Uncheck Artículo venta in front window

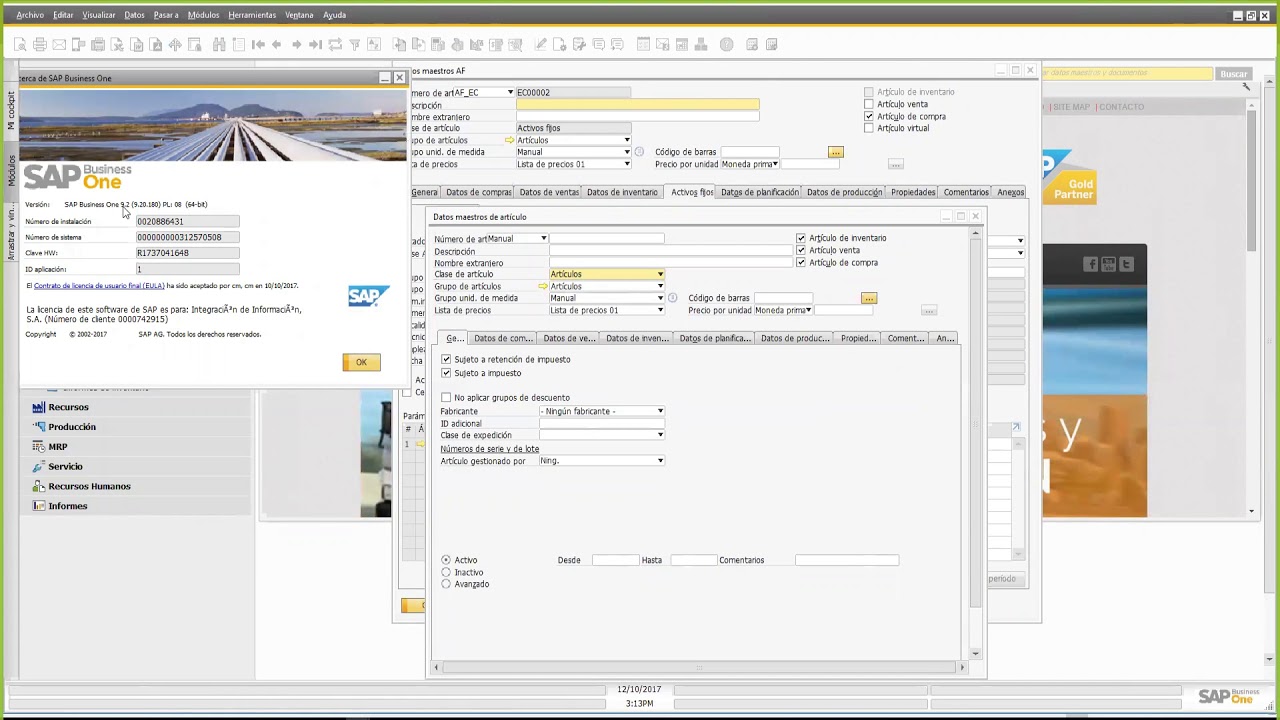click(801, 250)
